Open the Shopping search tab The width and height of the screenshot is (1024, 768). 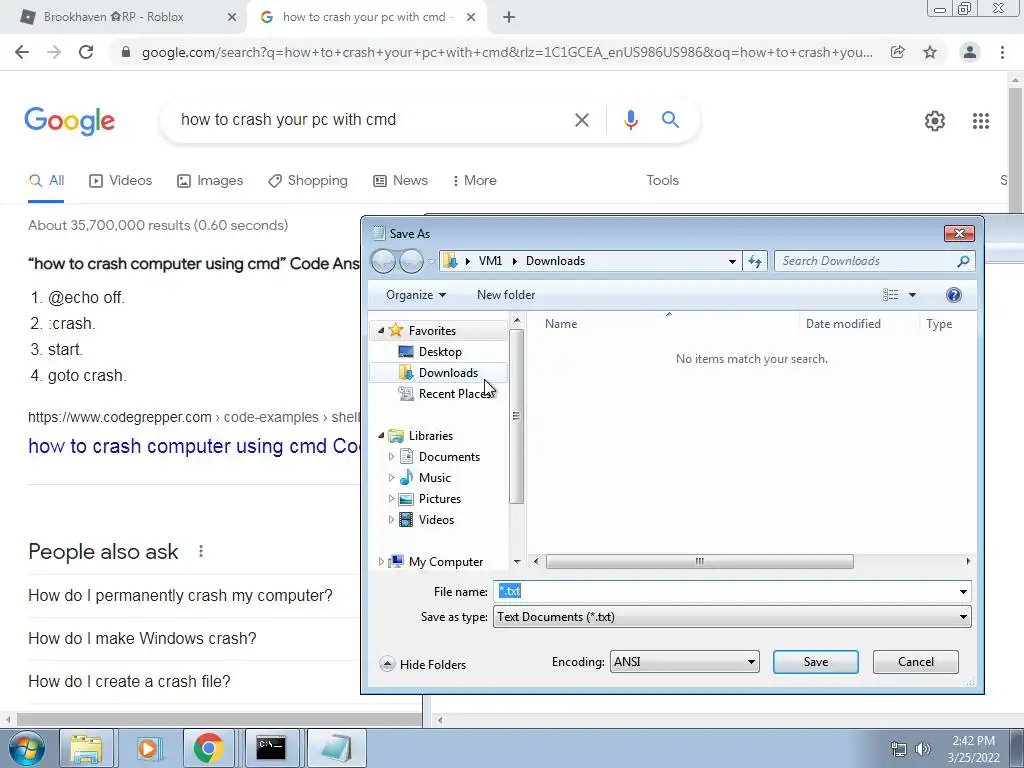pyautogui.click(x=308, y=180)
